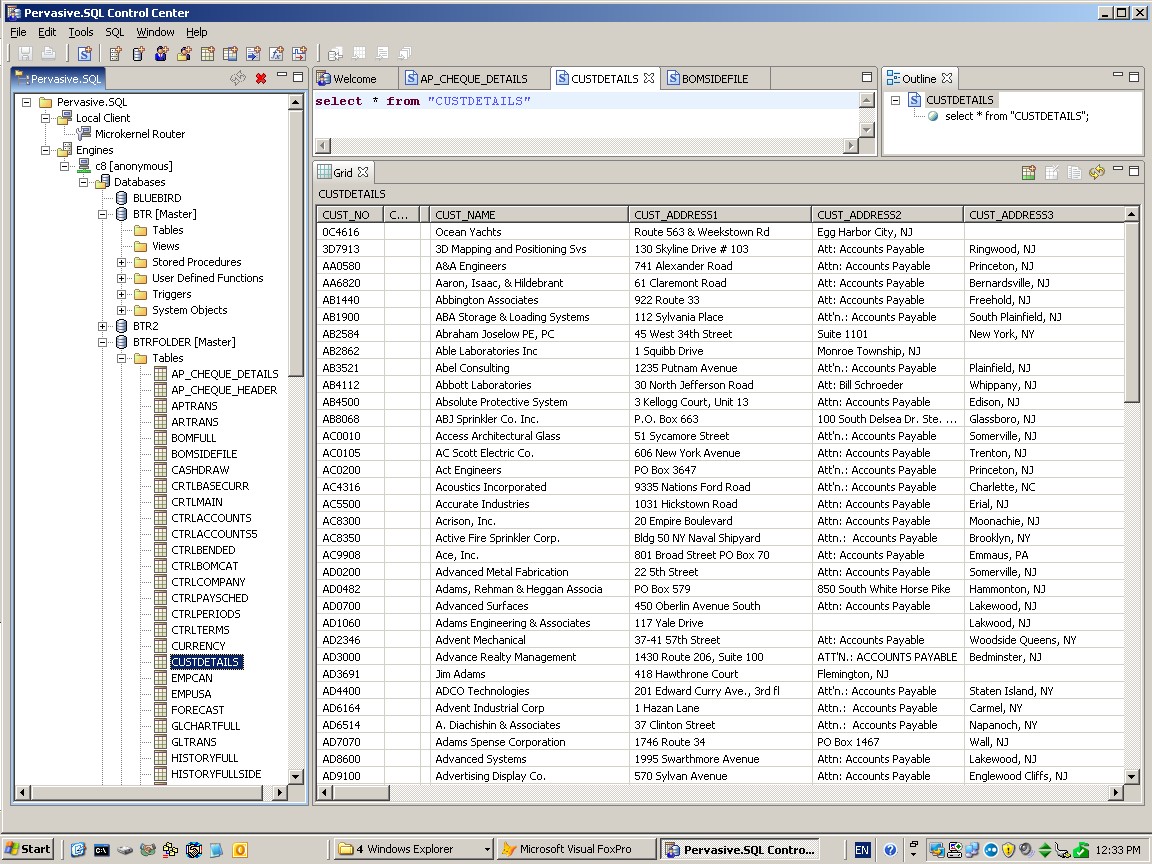Image resolution: width=1152 pixels, height=864 pixels.
Task: Select the CURRENCY table in the tree
Action: 198,646
